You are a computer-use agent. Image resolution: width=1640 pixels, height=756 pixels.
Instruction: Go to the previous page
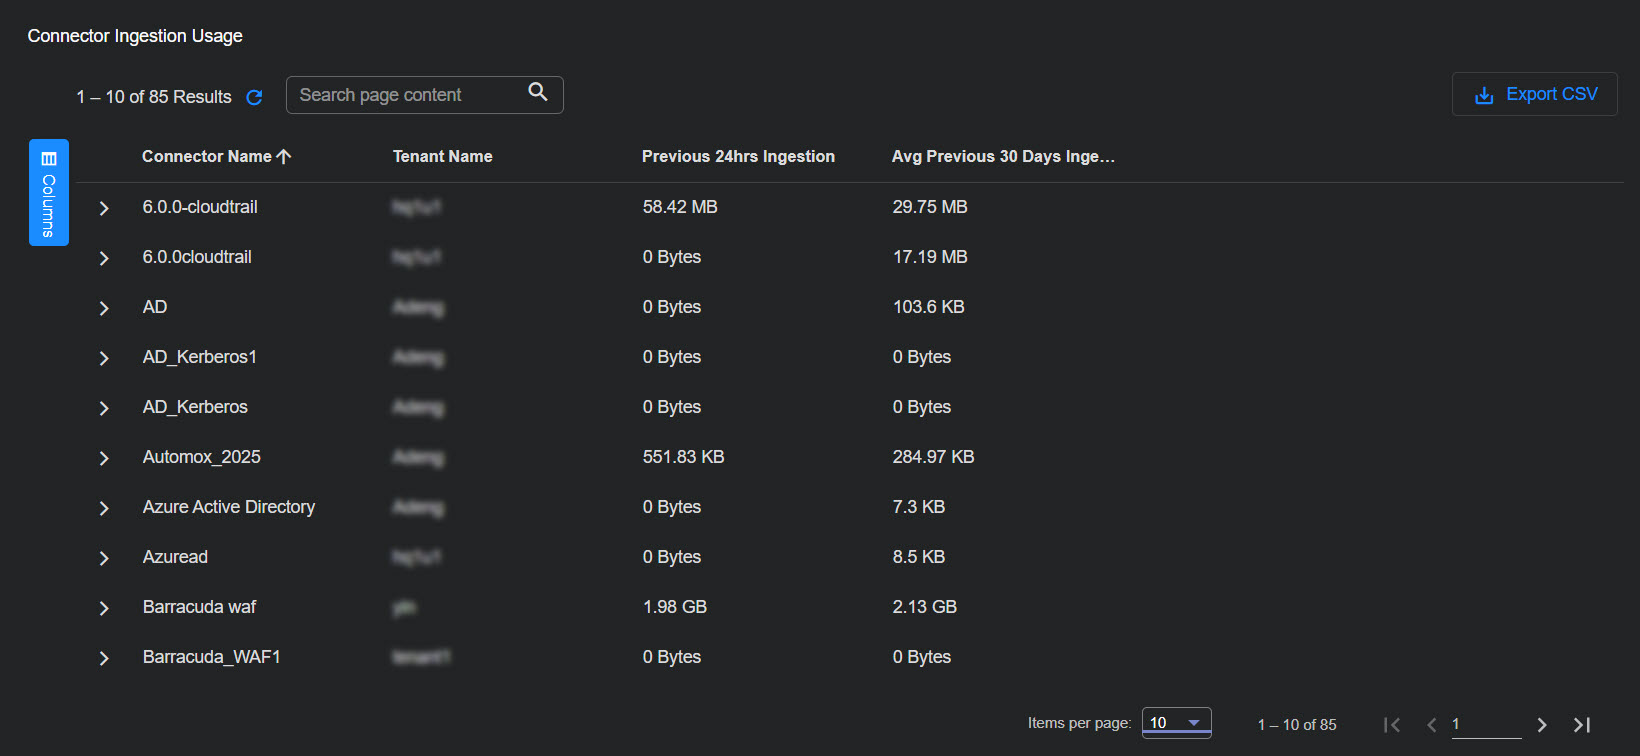click(x=1431, y=725)
